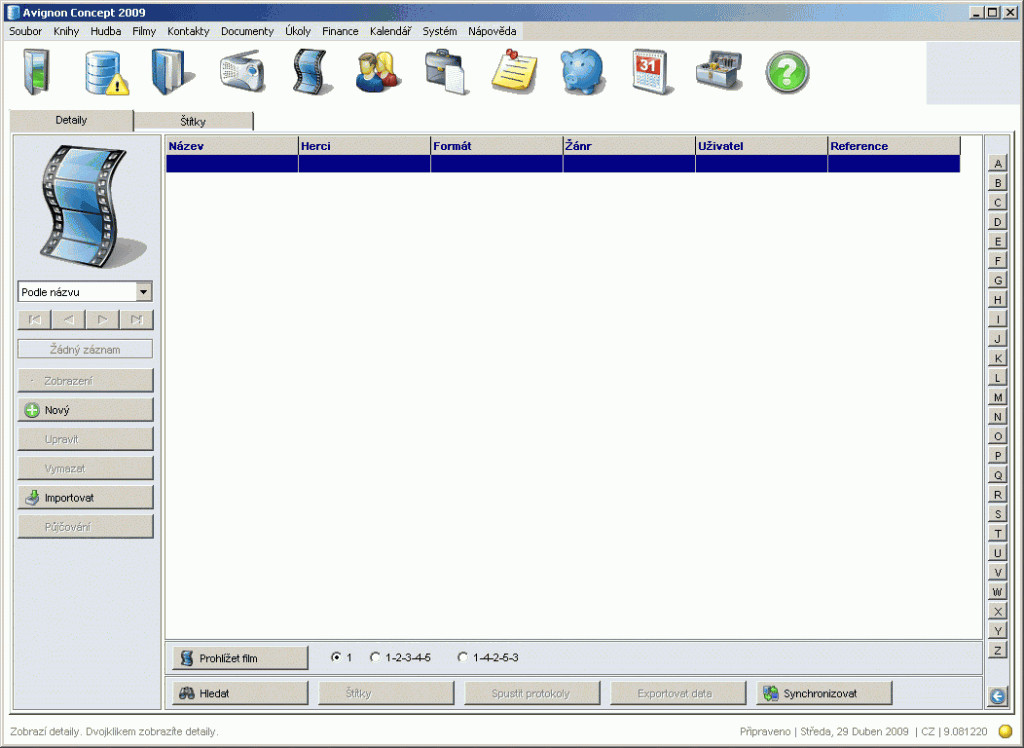Open the database warning toolbar icon
This screenshot has width=1024, height=748.
coord(106,73)
